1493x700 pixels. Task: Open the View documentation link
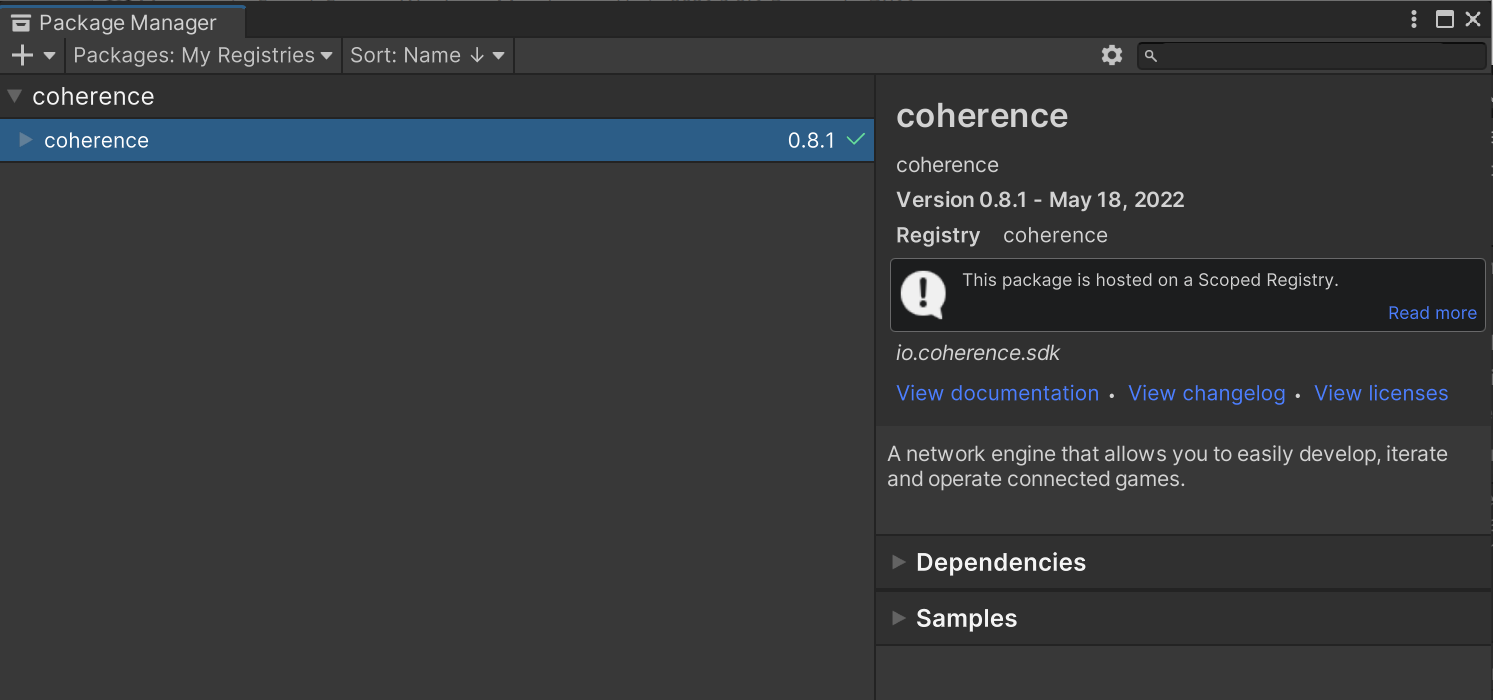click(997, 393)
